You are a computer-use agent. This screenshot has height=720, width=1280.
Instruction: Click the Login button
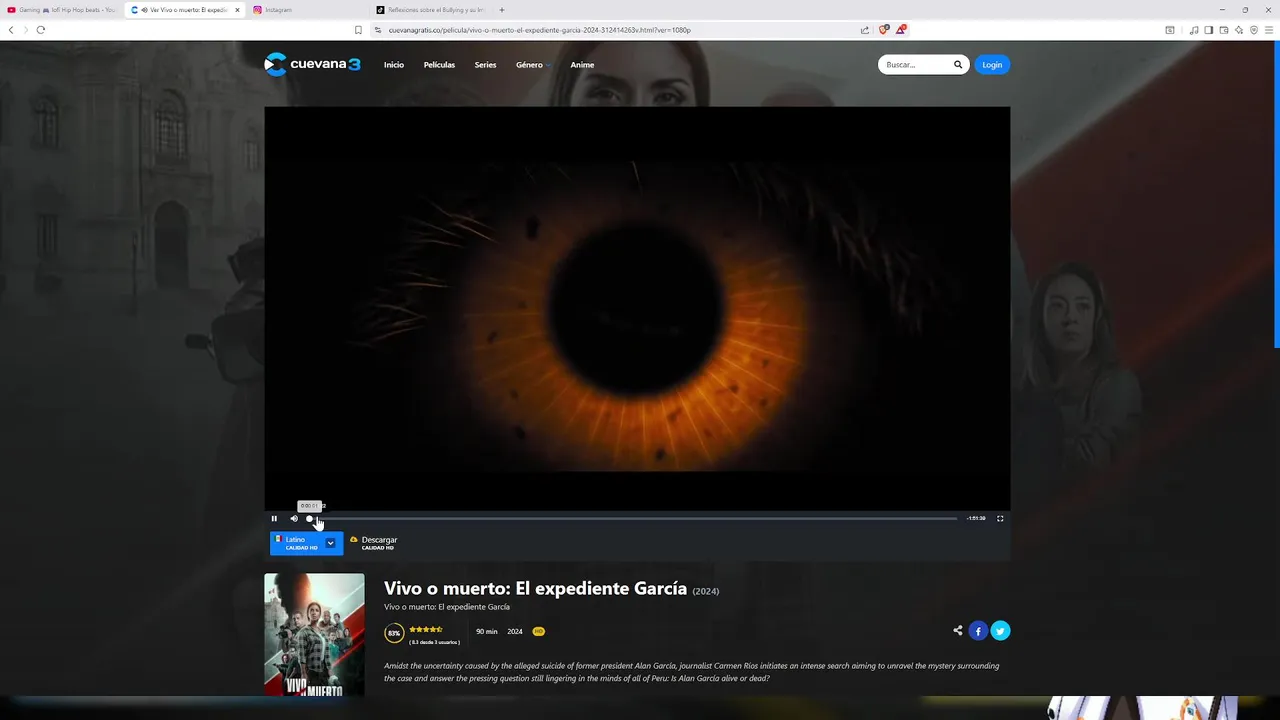(x=992, y=65)
